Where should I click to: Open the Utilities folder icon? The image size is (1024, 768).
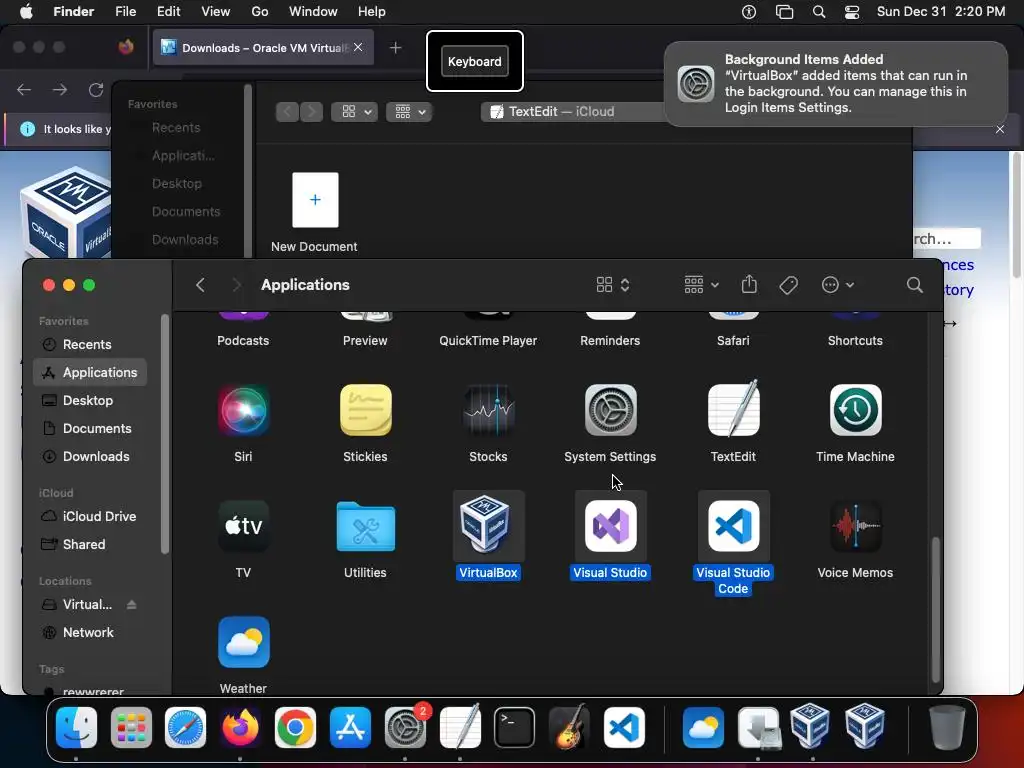[x=365, y=526]
